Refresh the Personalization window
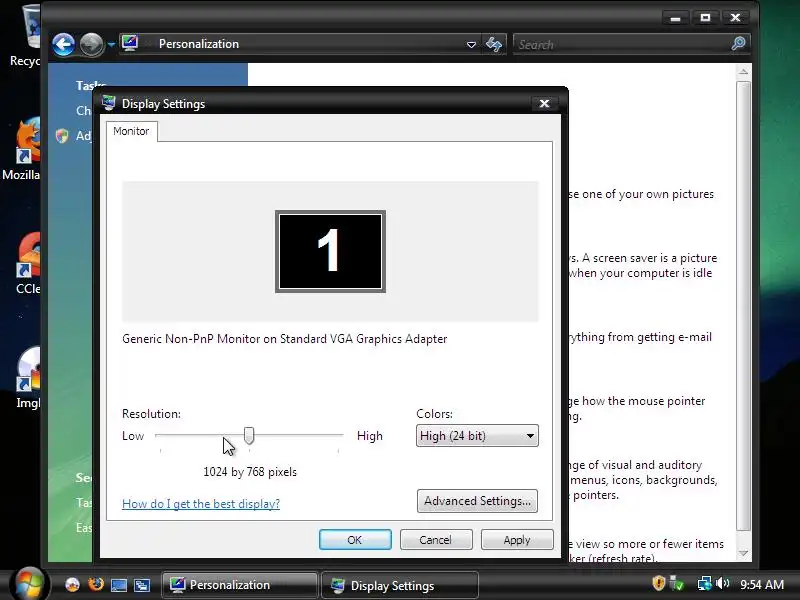Viewport: 800px width, 600px height. 494,44
